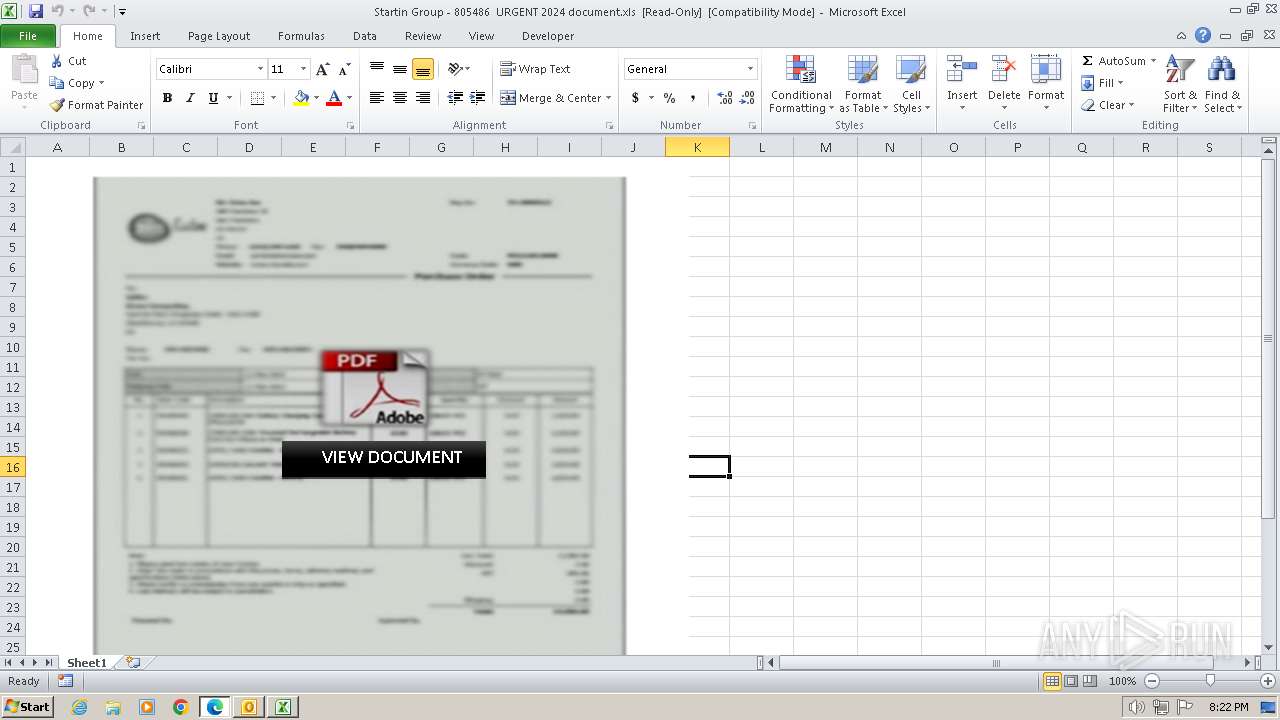Open the General number format dropdown

coord(750,69)
